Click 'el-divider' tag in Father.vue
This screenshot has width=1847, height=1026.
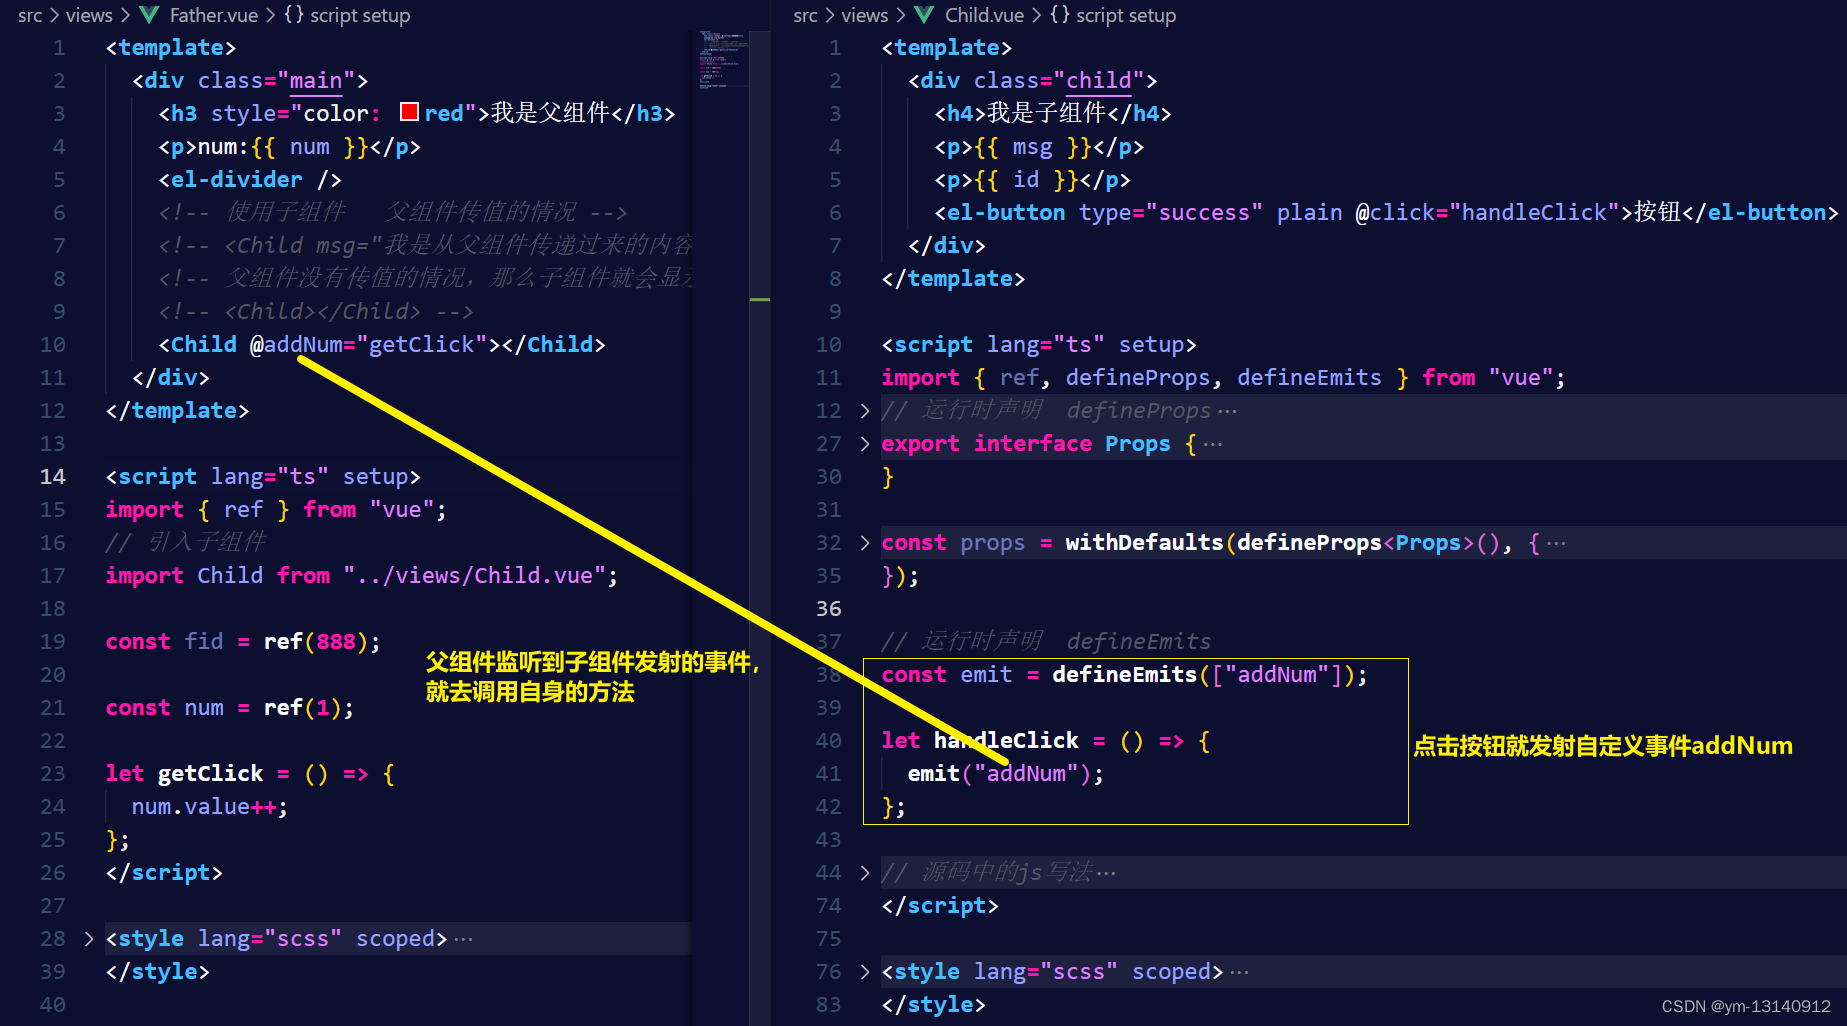tap(237, 179)
